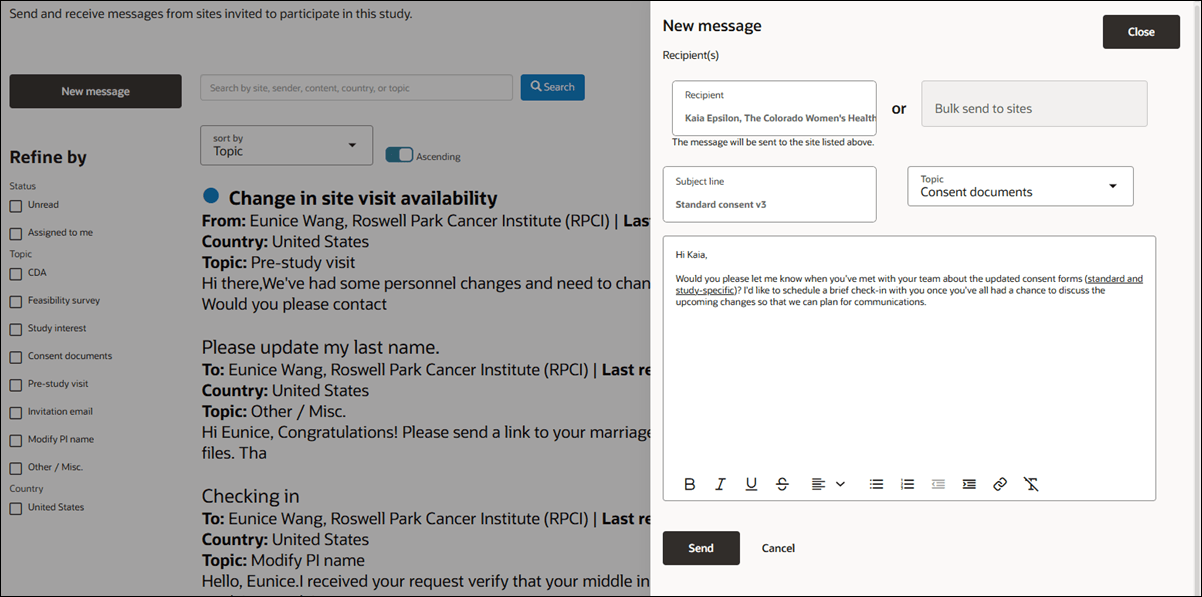Screen dimensions: 1202x597
Task: Increase indent of the message text
Action: (x=968, y=484)
